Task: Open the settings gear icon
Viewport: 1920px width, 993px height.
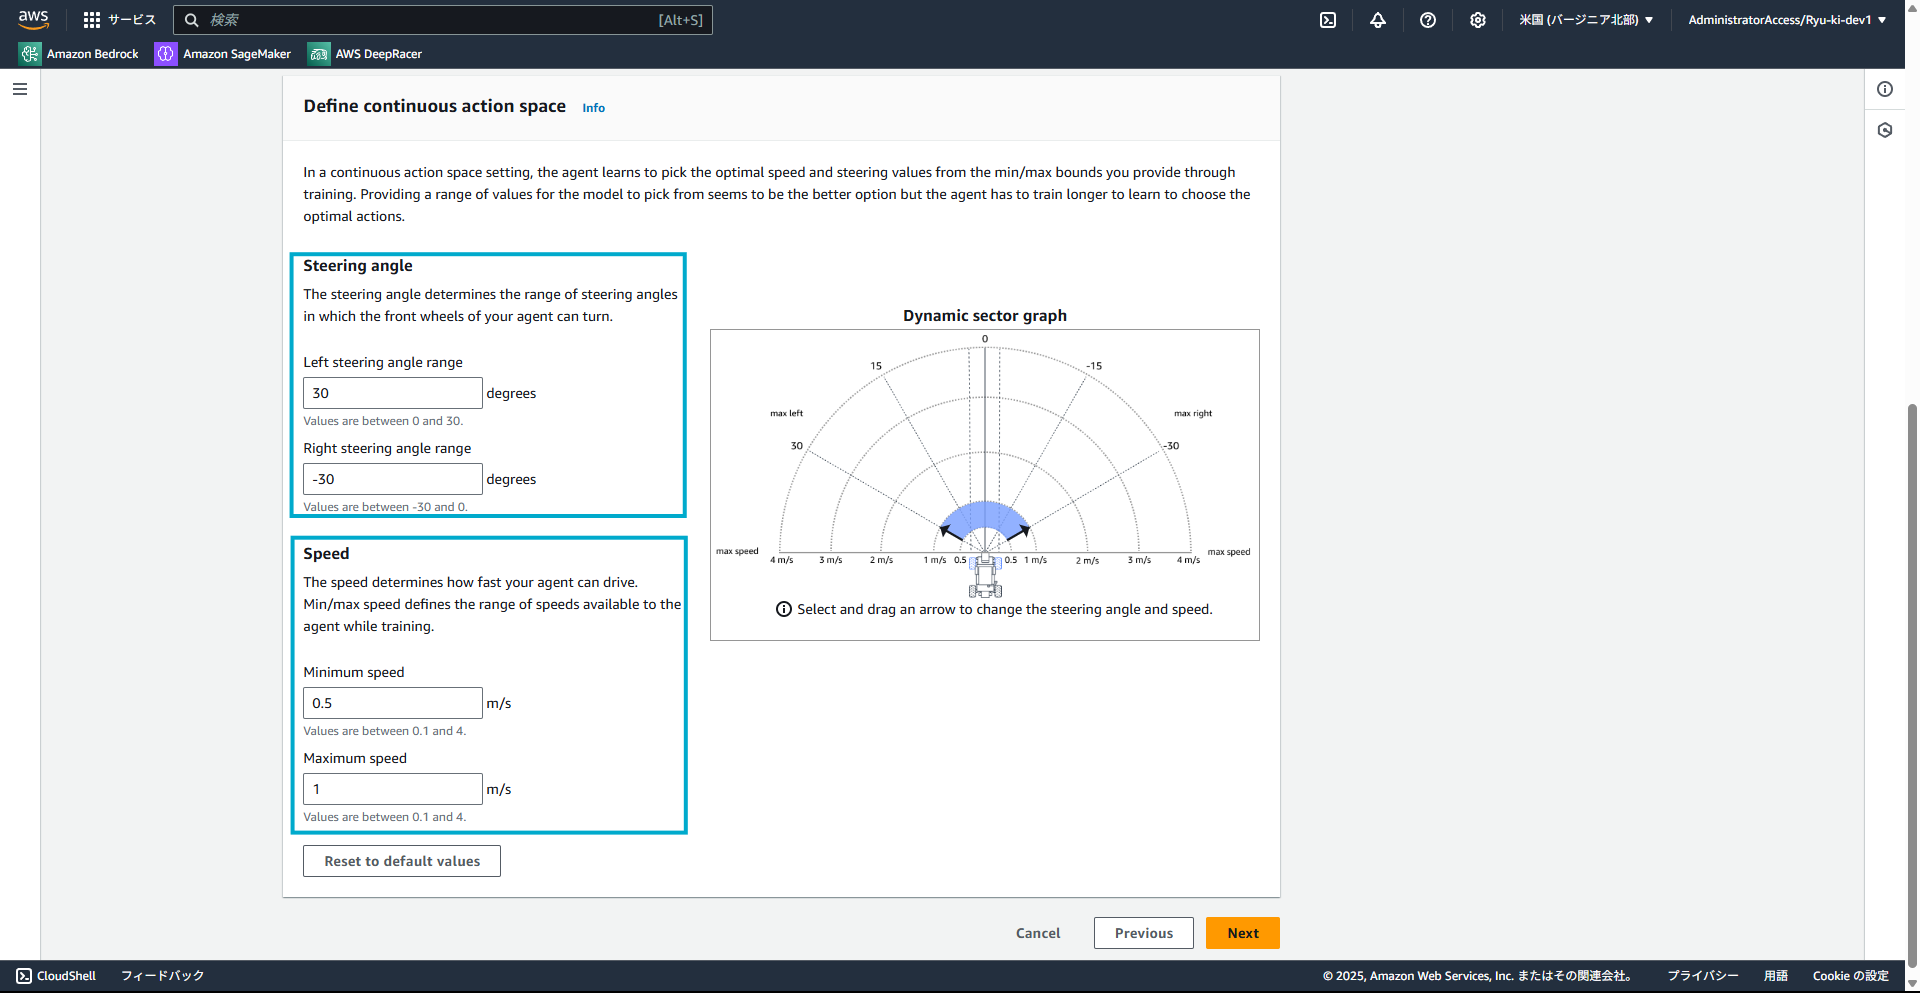Action: pos(1478,20)
